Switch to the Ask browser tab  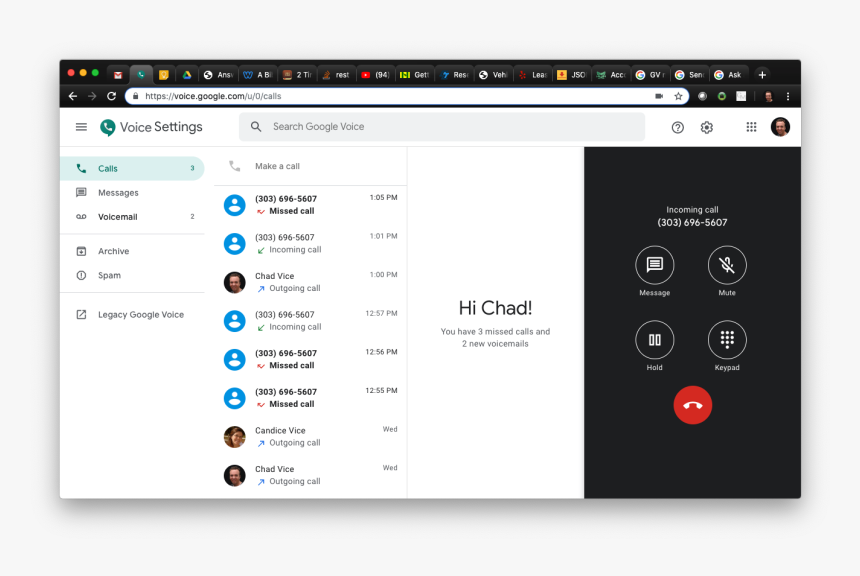click(x=729, y=75)
